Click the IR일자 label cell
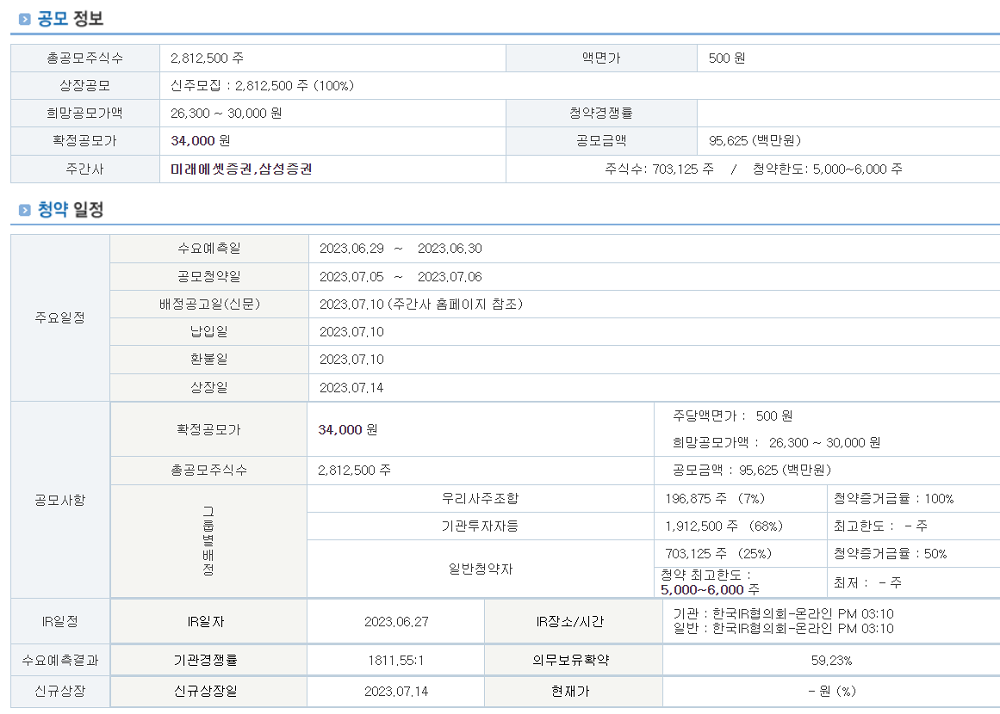The width and height of the screenshot is (1000, 714). click(x=209, y=622)
